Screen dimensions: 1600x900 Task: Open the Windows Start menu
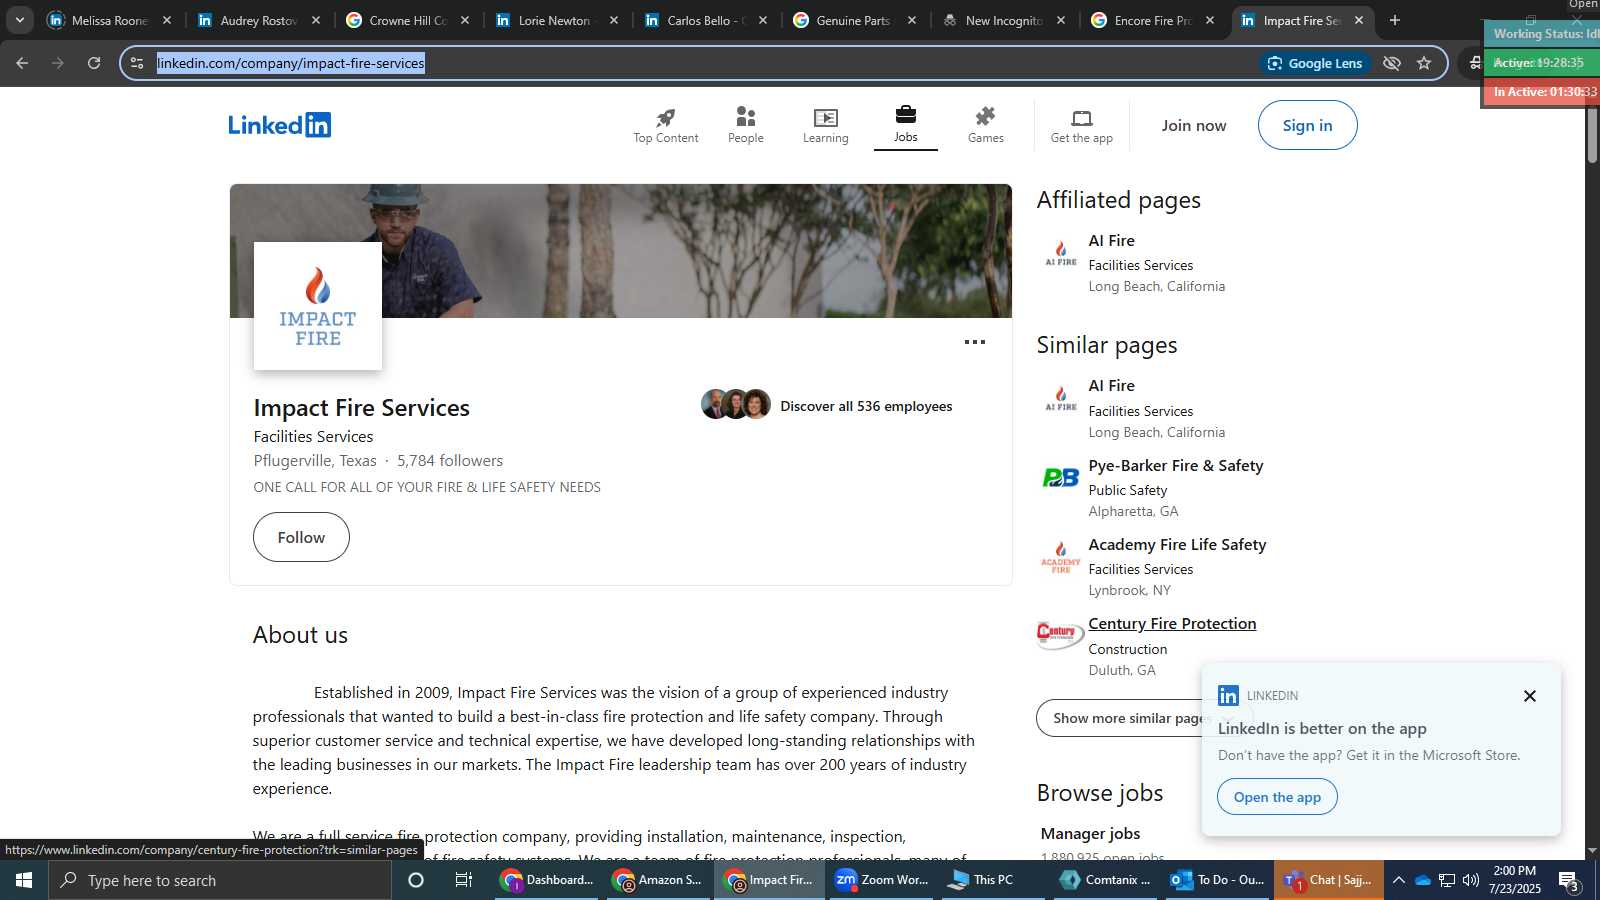coord(24,880)
